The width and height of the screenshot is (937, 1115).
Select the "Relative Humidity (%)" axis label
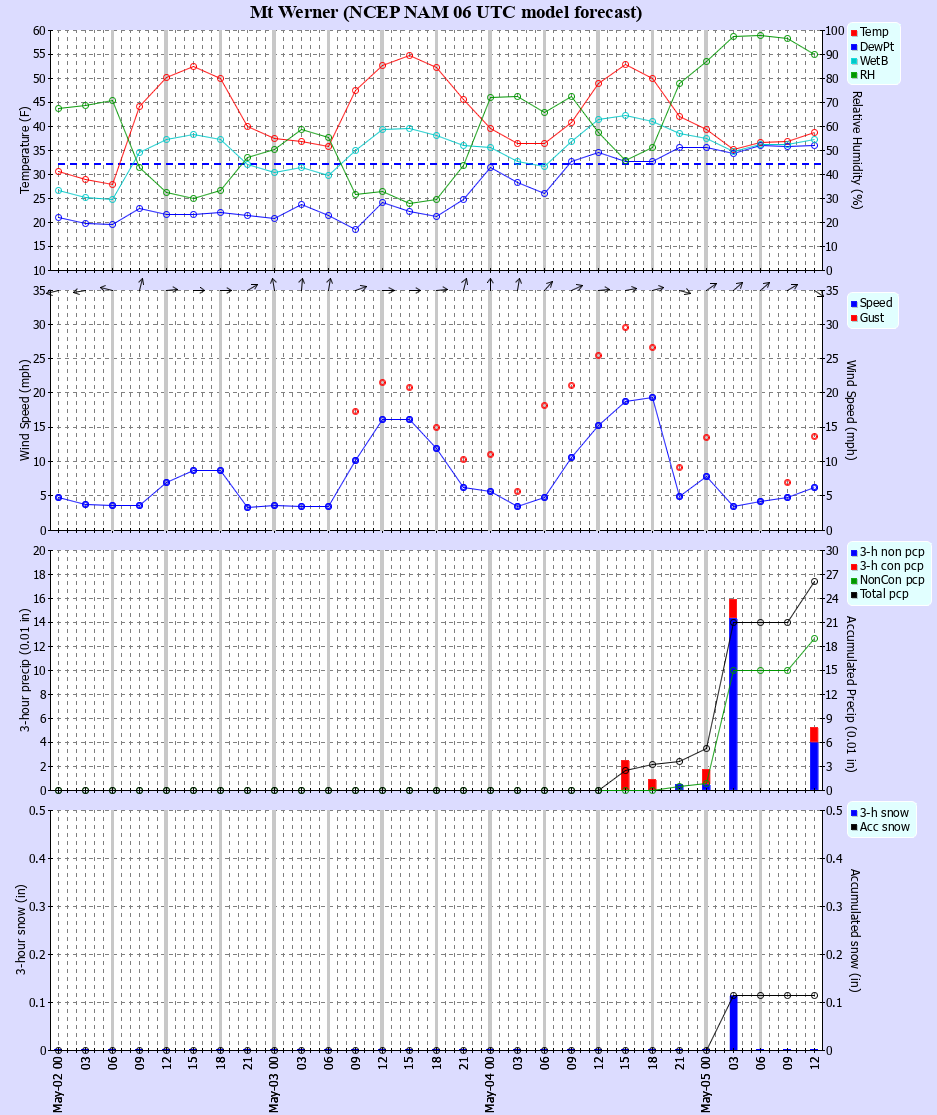tap(857, 149)
